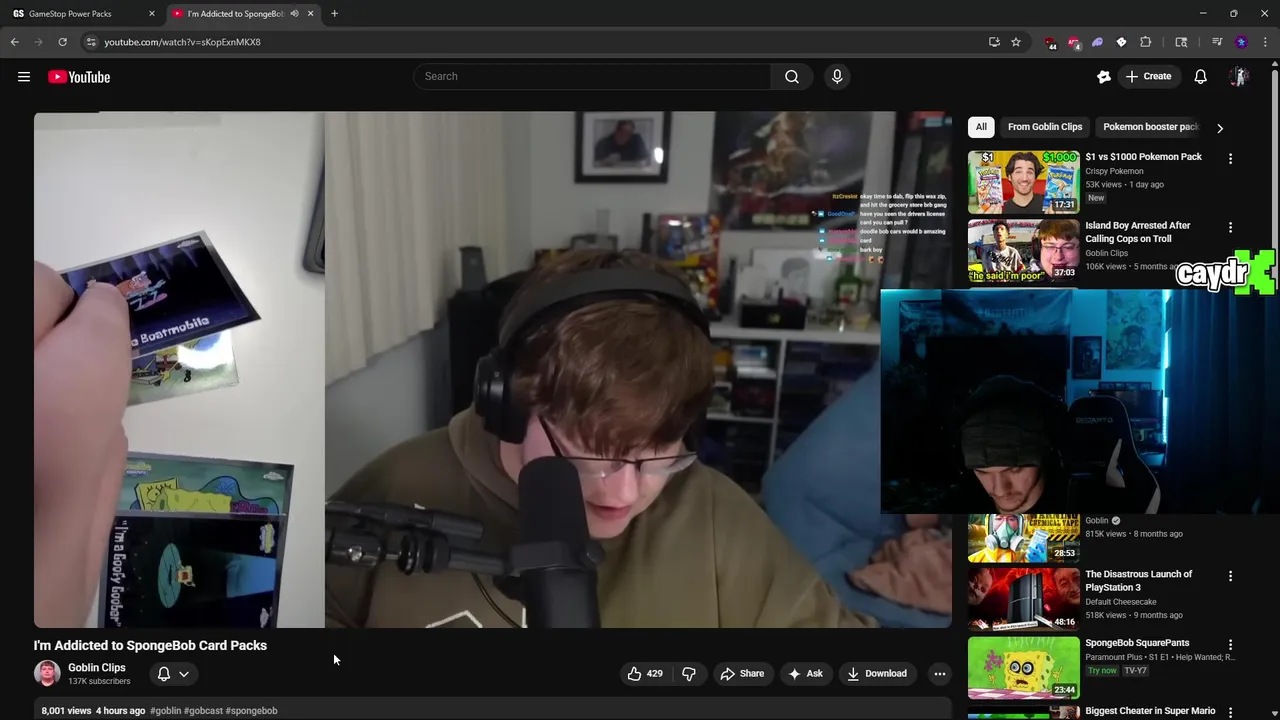
Task: Select the Pokemon booster pack chip
Action: coord(1150,127)
